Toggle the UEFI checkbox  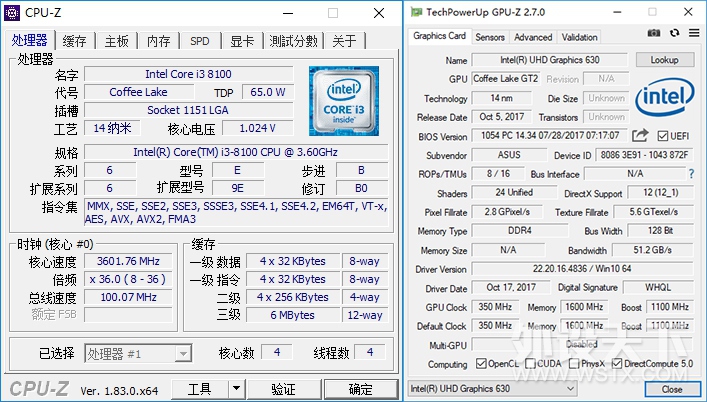(662, 136)
